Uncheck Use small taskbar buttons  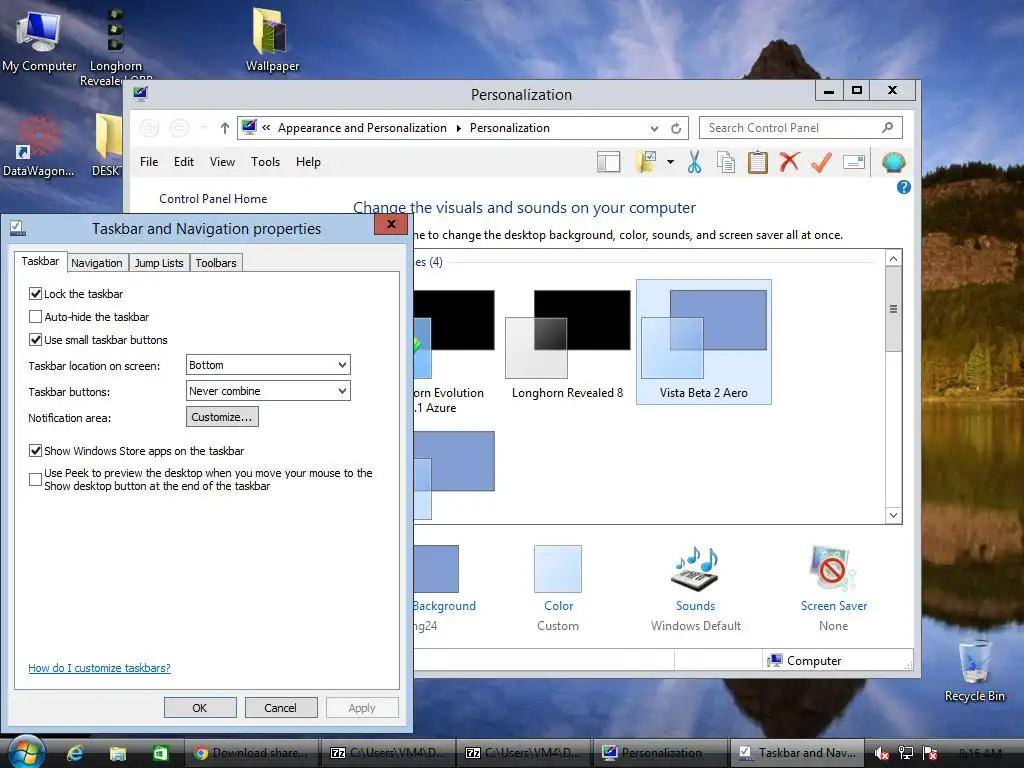35,340
